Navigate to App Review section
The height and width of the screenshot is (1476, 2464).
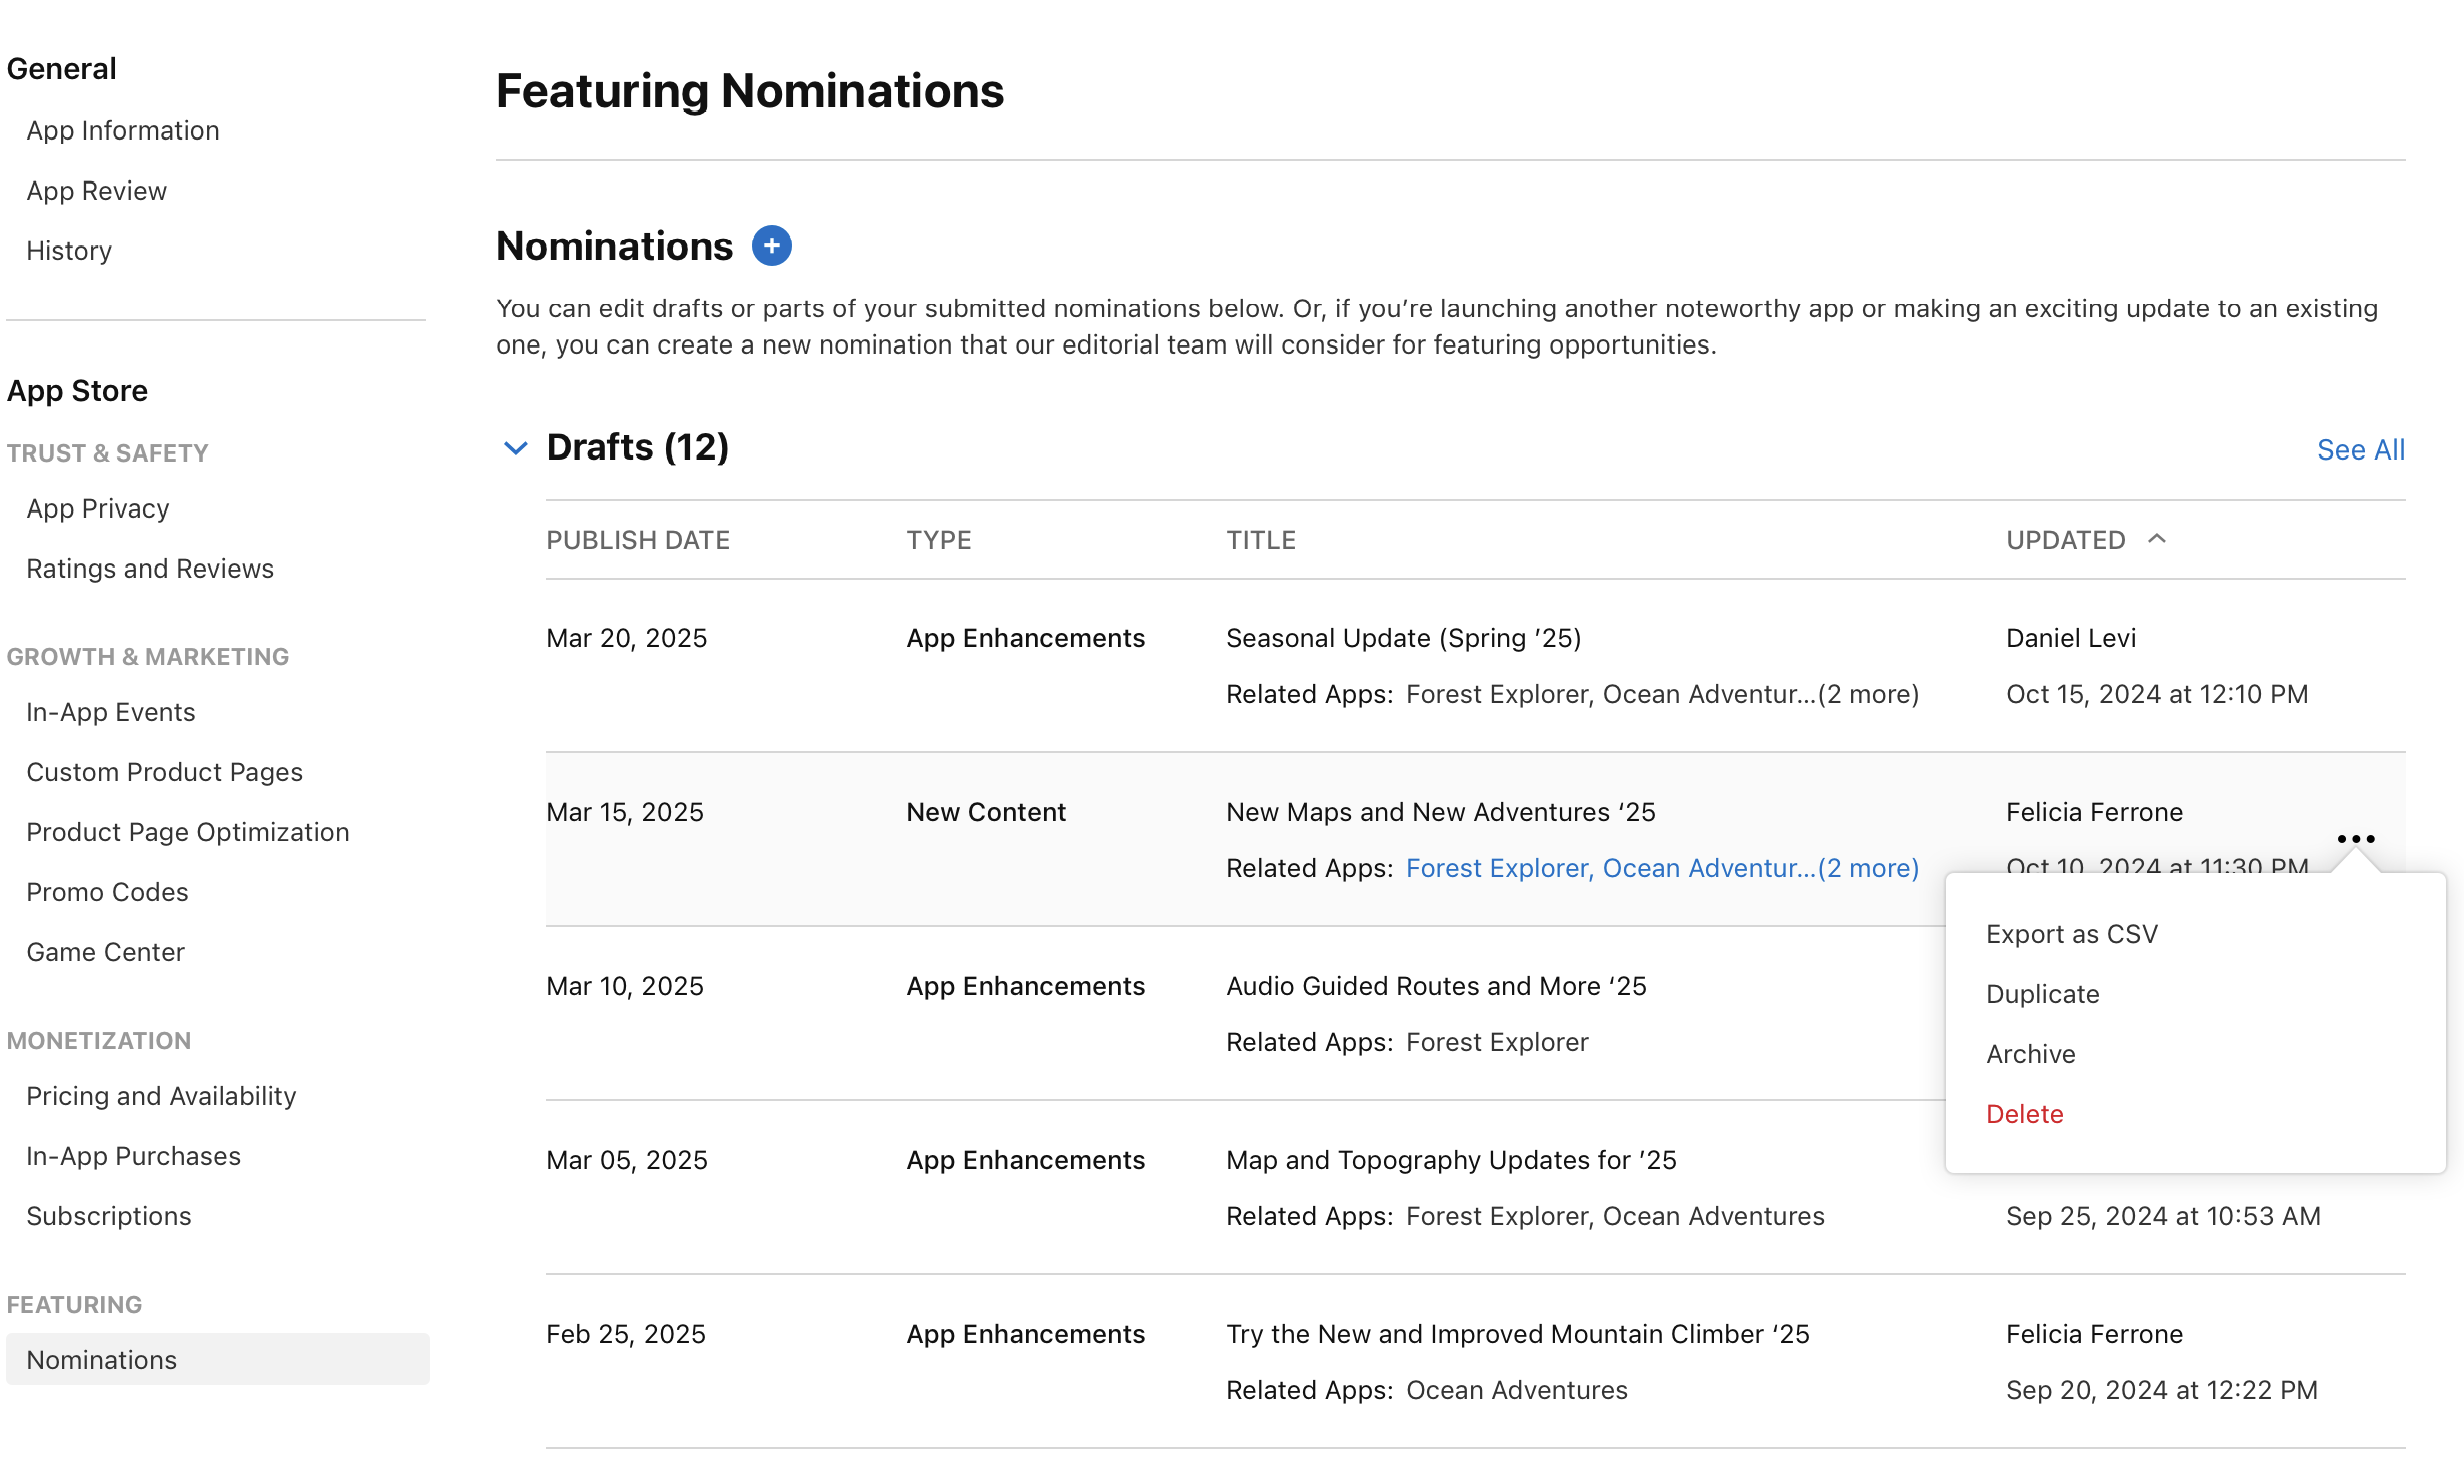pos(97,190)
